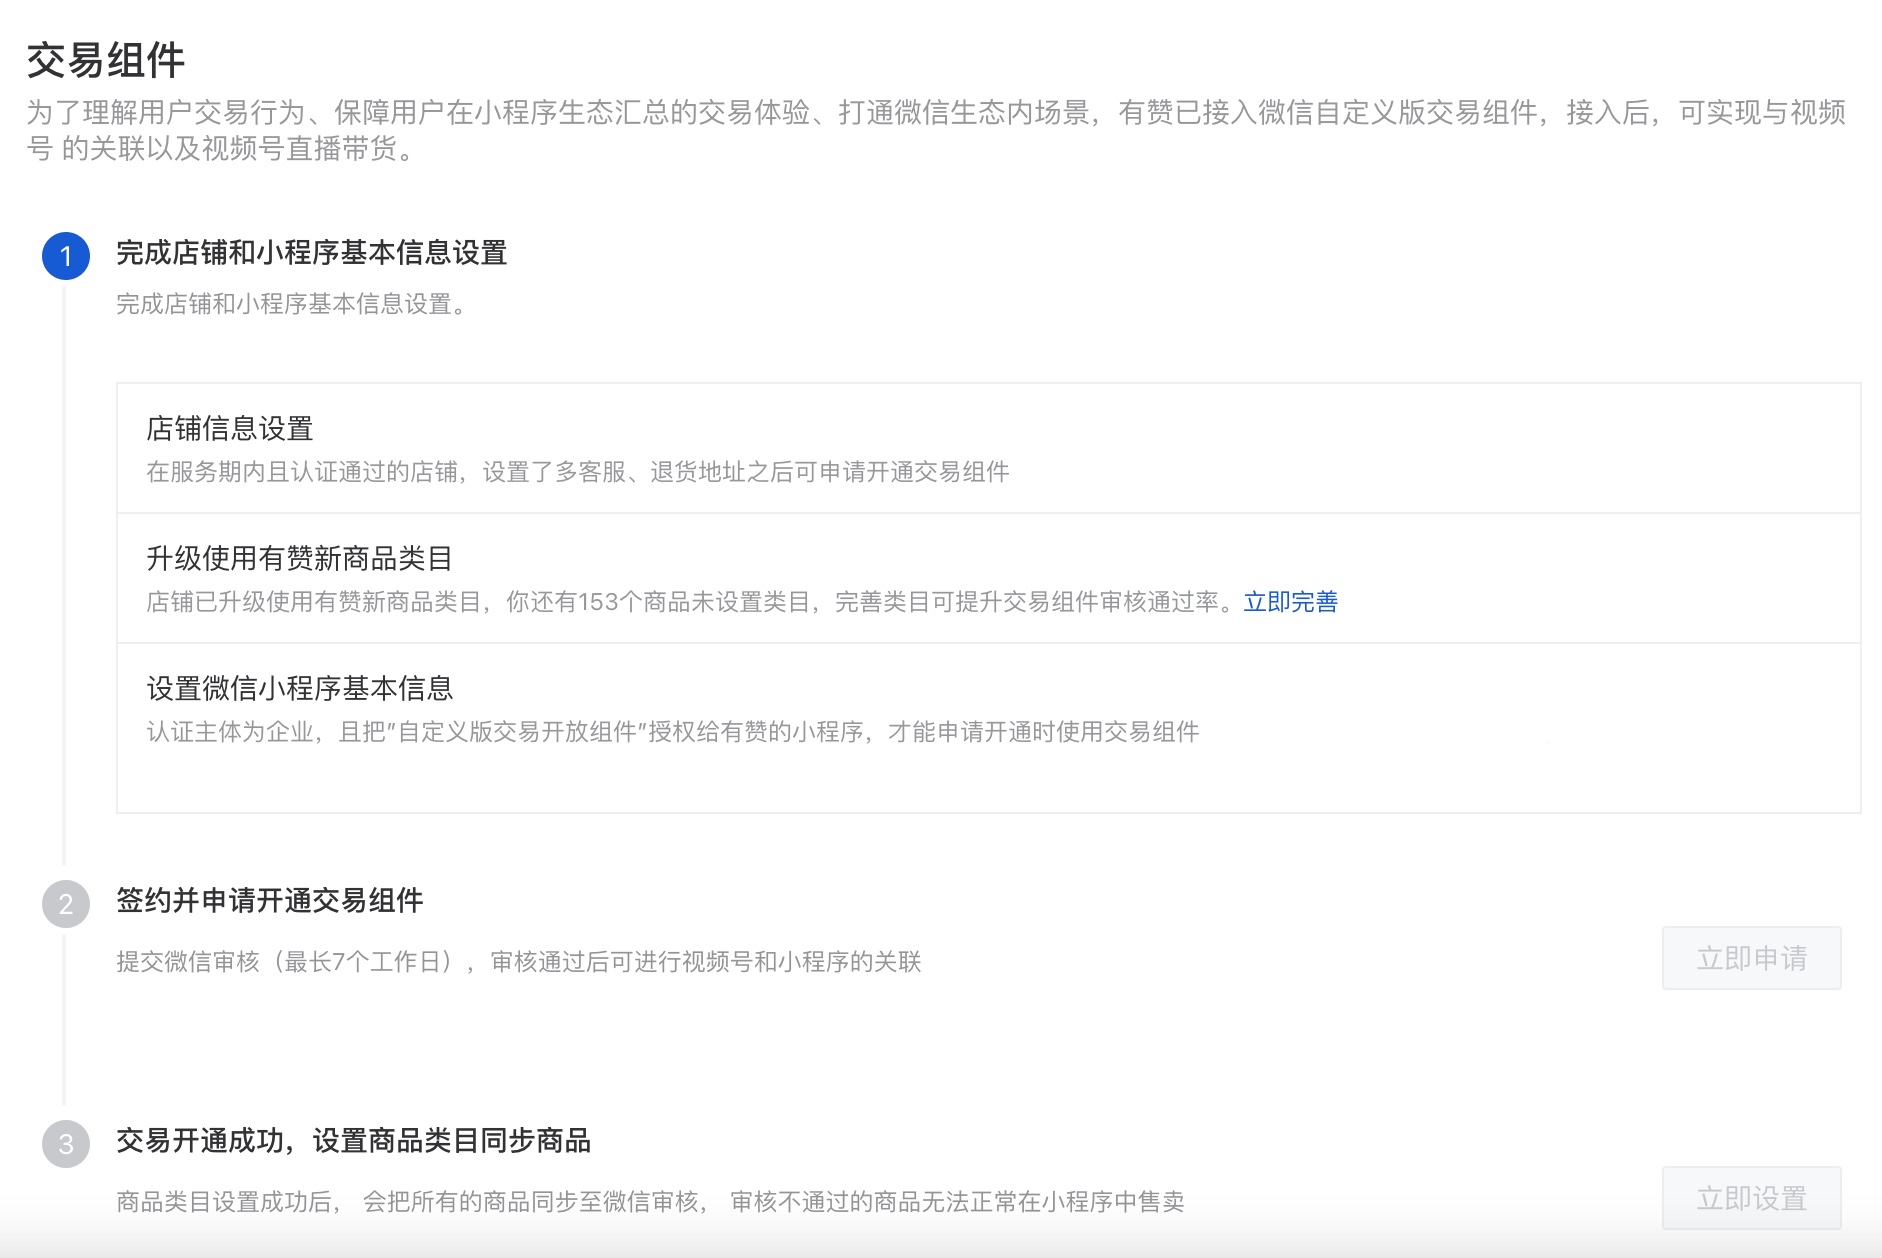Select the 交易组件 page title
Image resolution: width=1882 pixels, height=1258 pixels.
coord(106,61)
